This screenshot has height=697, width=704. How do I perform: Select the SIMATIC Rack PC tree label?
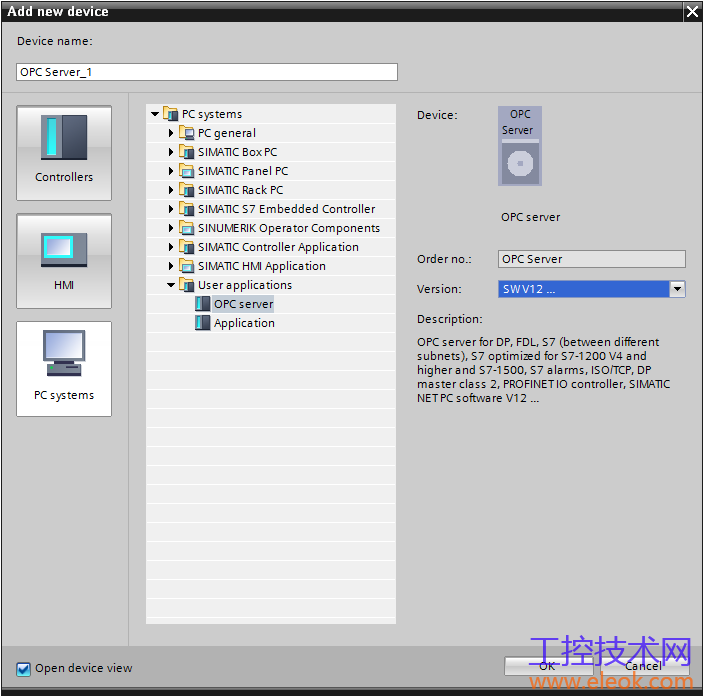(241, 190)
